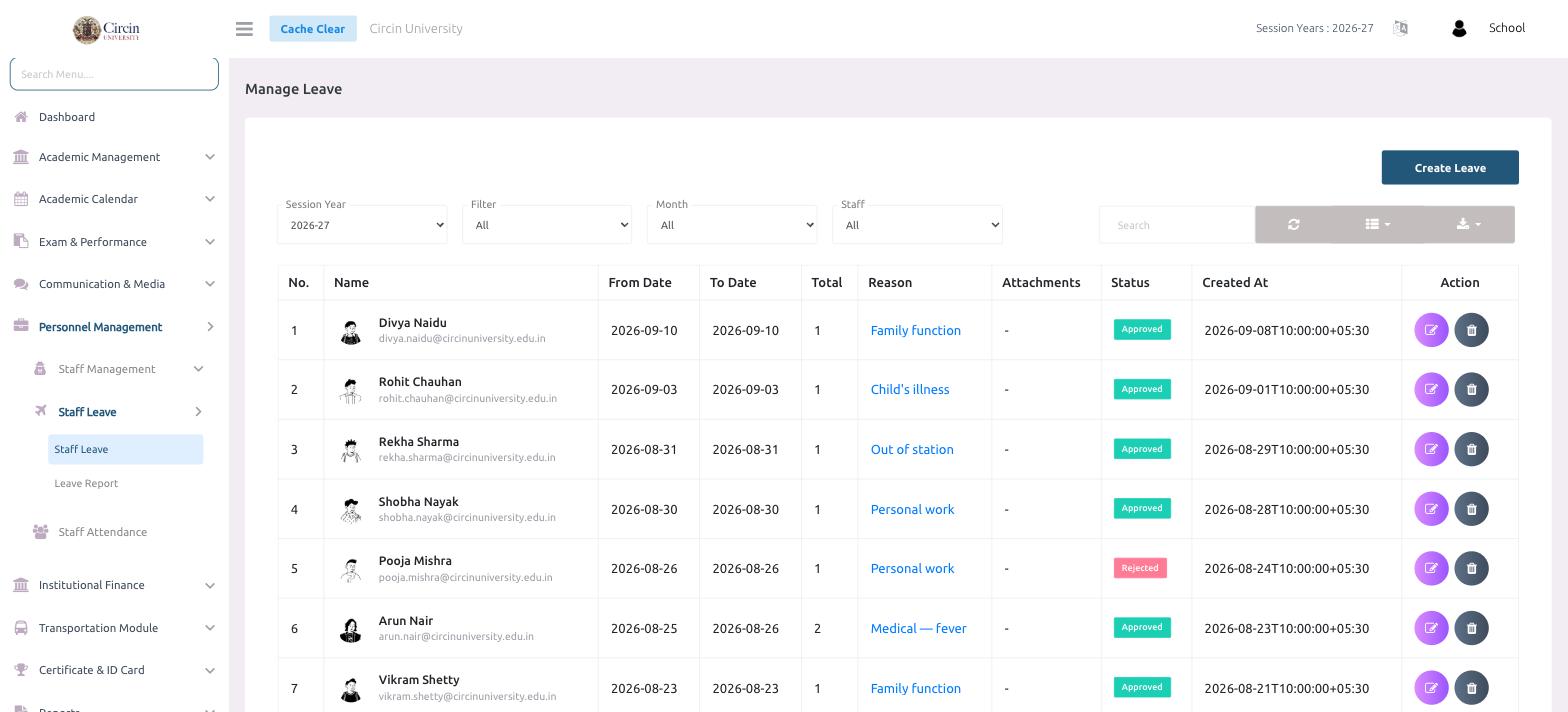Screen dimensions: 1568x712
Task: Click the Circin University logo
Action: pyautogui.click(x=107, y=29)
